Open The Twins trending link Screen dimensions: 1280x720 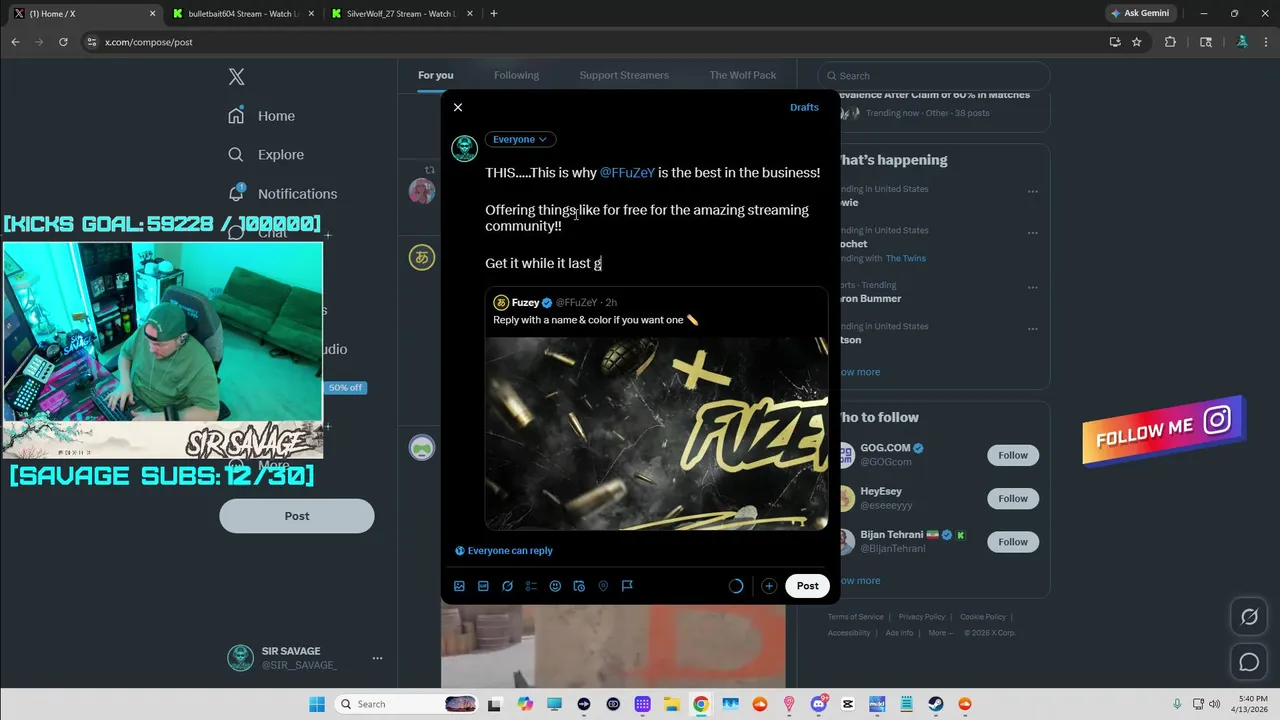(906, 258)
